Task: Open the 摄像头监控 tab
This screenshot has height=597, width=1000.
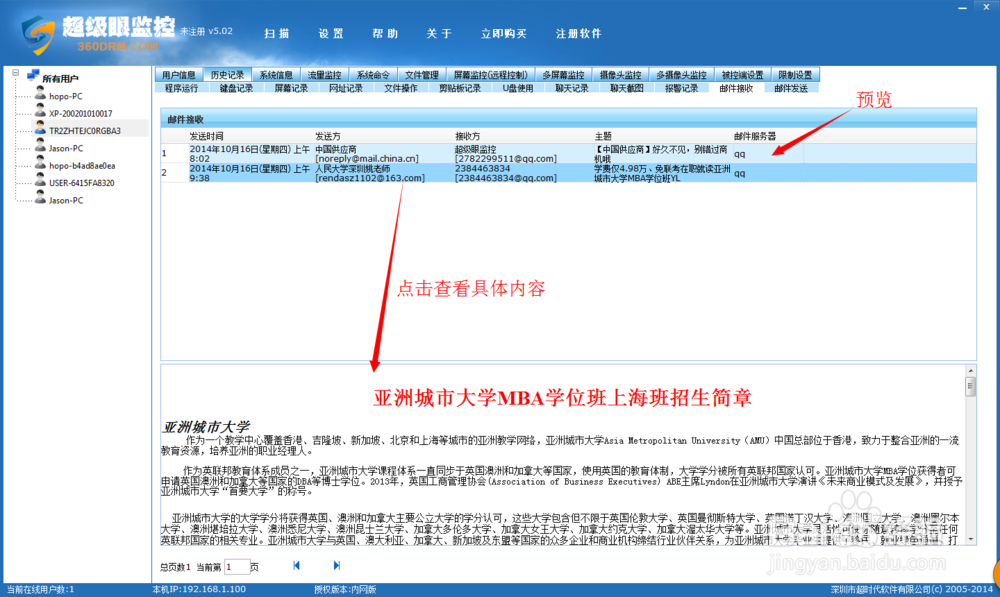Action: coord(621,75)
